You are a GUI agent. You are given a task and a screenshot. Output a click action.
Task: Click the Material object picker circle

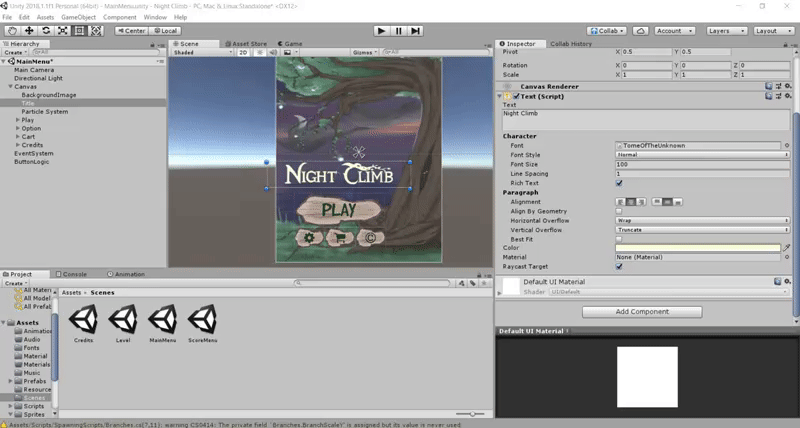click(787, 257)
